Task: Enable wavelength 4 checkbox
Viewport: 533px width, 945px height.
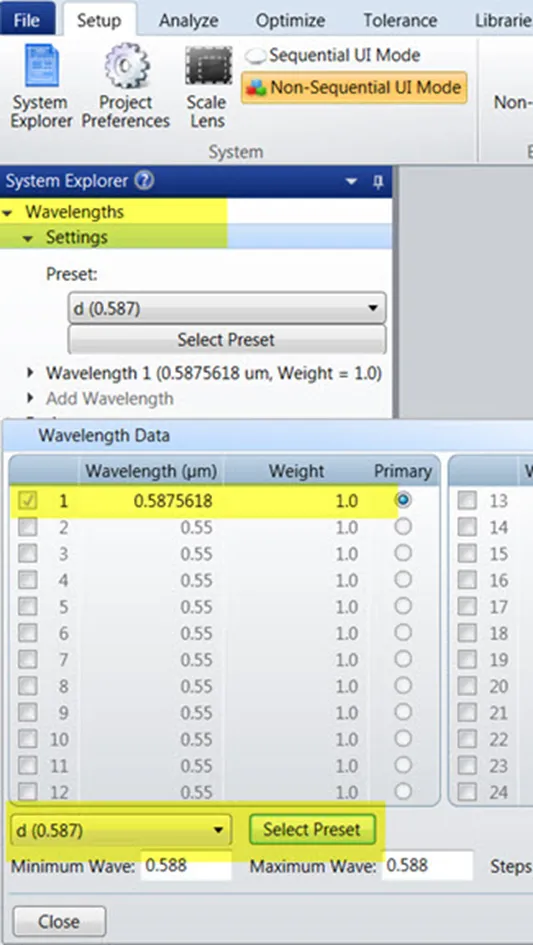Action: pyautogui.click(x=28, y=580)
